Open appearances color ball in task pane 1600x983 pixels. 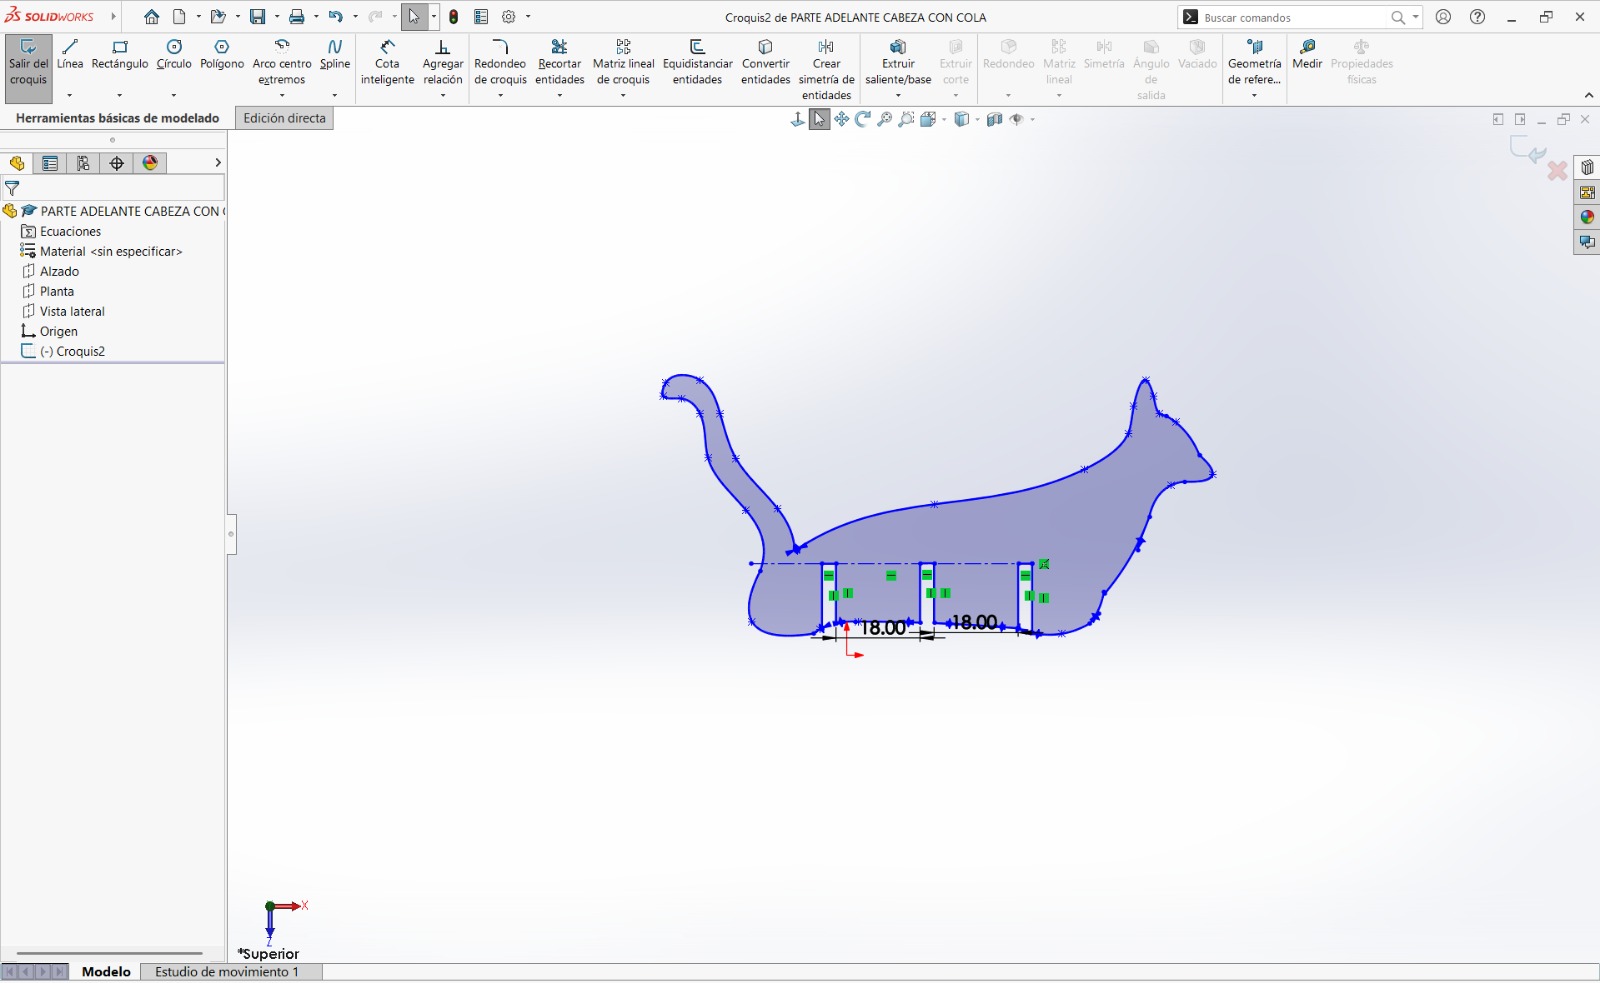(1587, 217)
